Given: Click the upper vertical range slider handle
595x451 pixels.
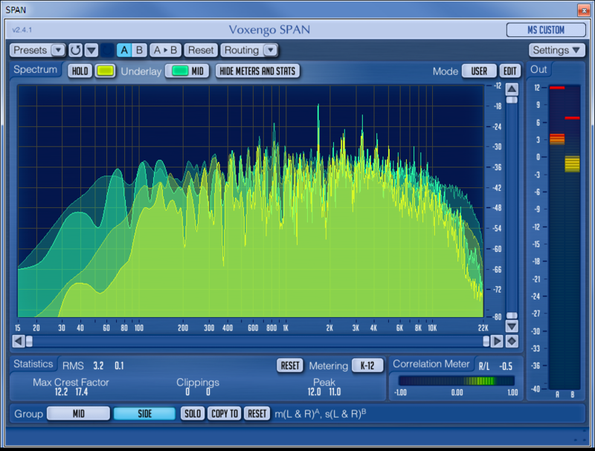Looking at the screenshot, I should click(512, 100).
